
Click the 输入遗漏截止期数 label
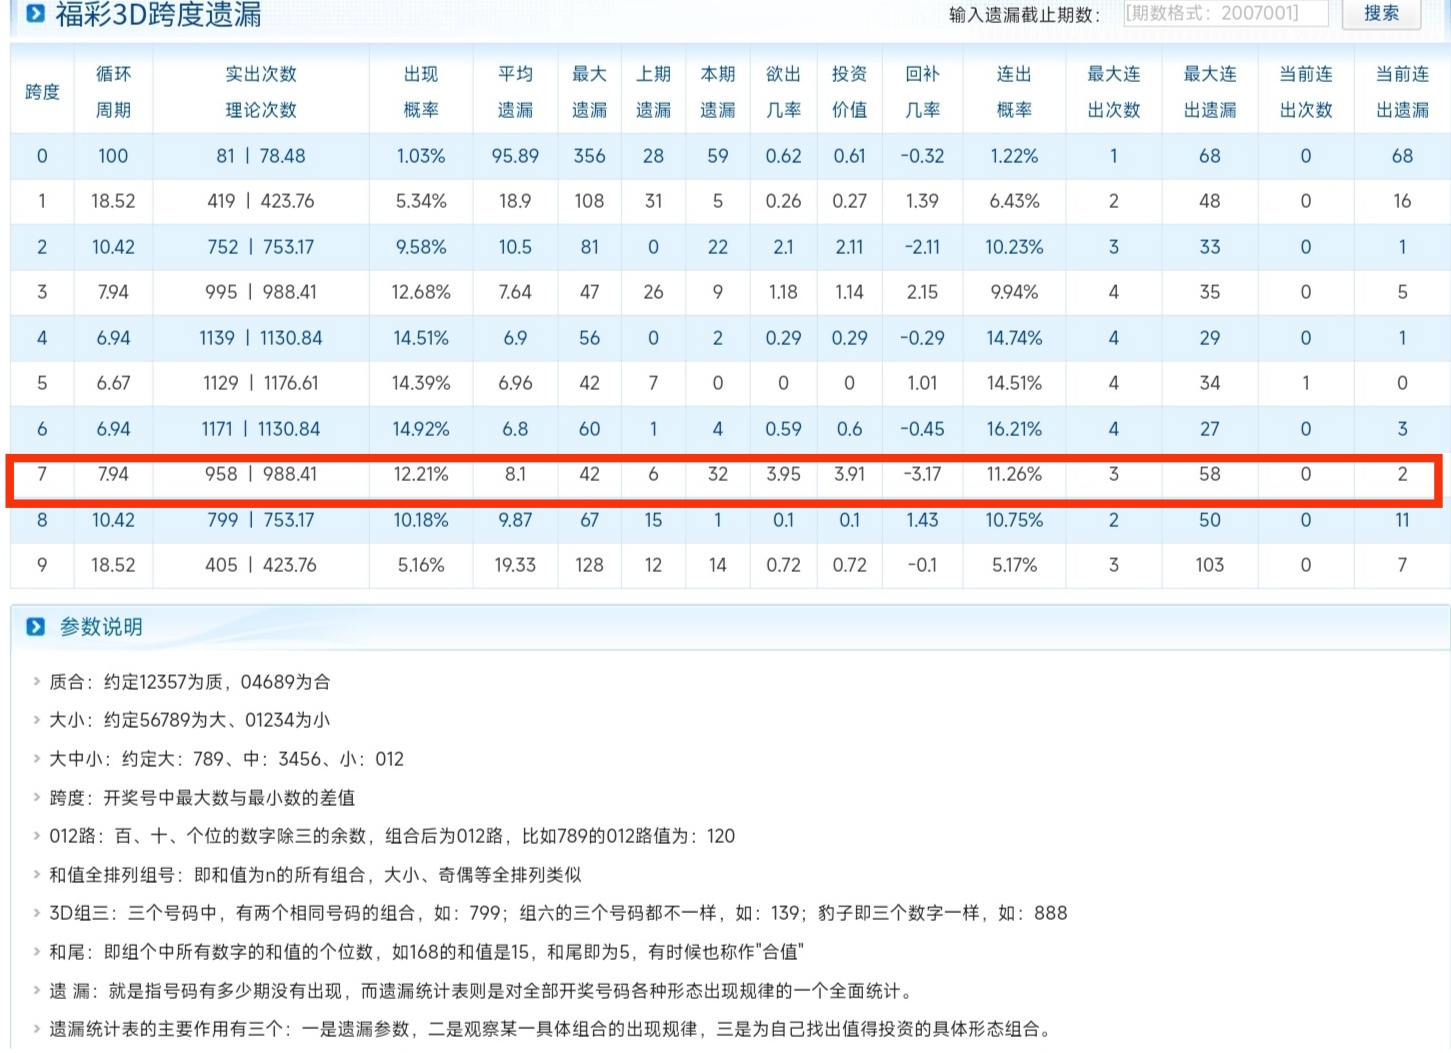[1025, 15]
